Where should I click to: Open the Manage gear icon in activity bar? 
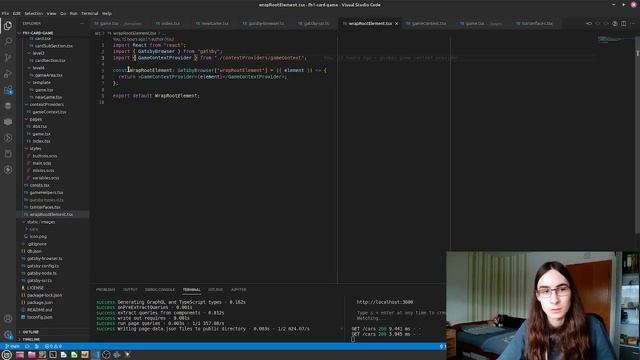(8, 335)
